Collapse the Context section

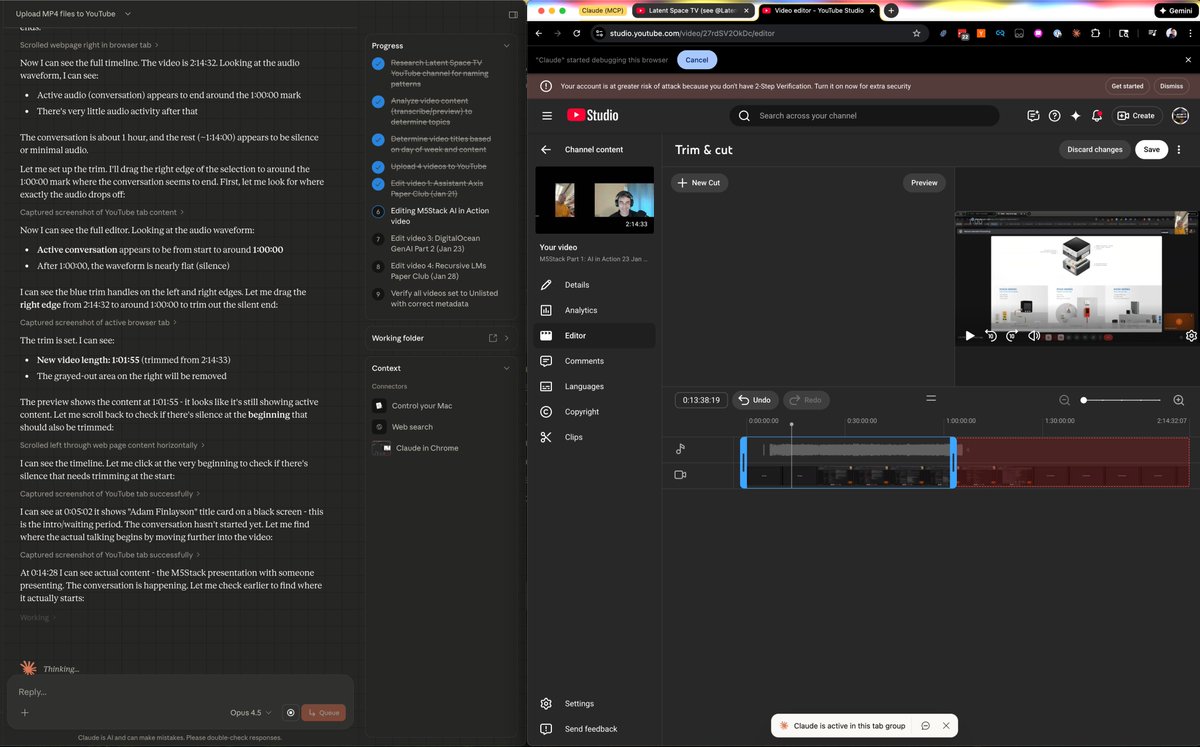pos(506,368)
